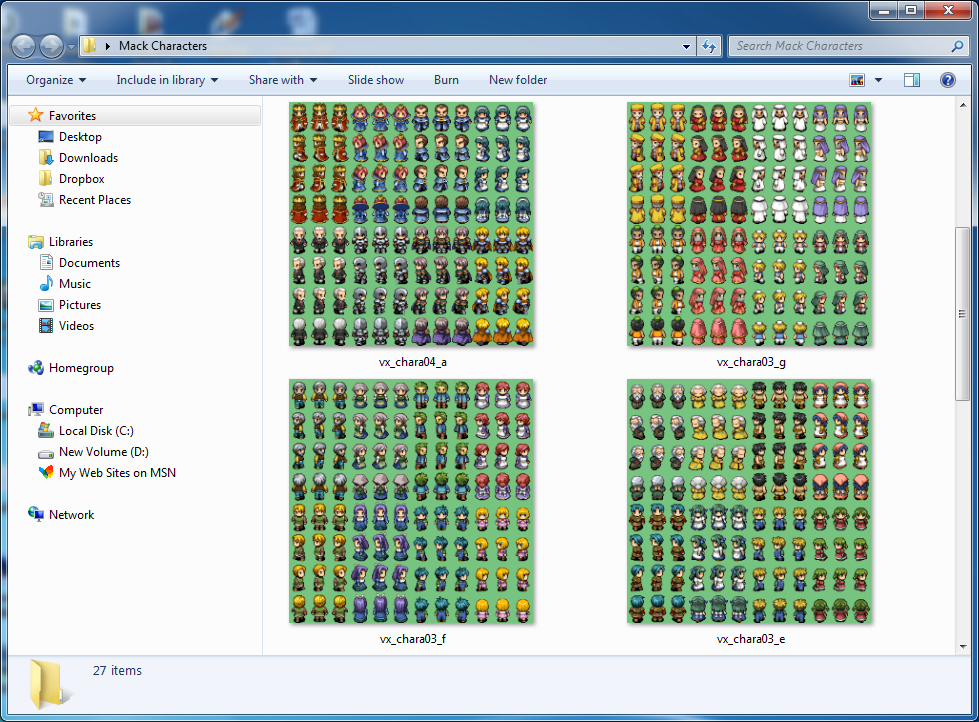Screen dimensions: 979x722
Task: Open Local Disk (C:)
Action: click(x=96, y=431)
